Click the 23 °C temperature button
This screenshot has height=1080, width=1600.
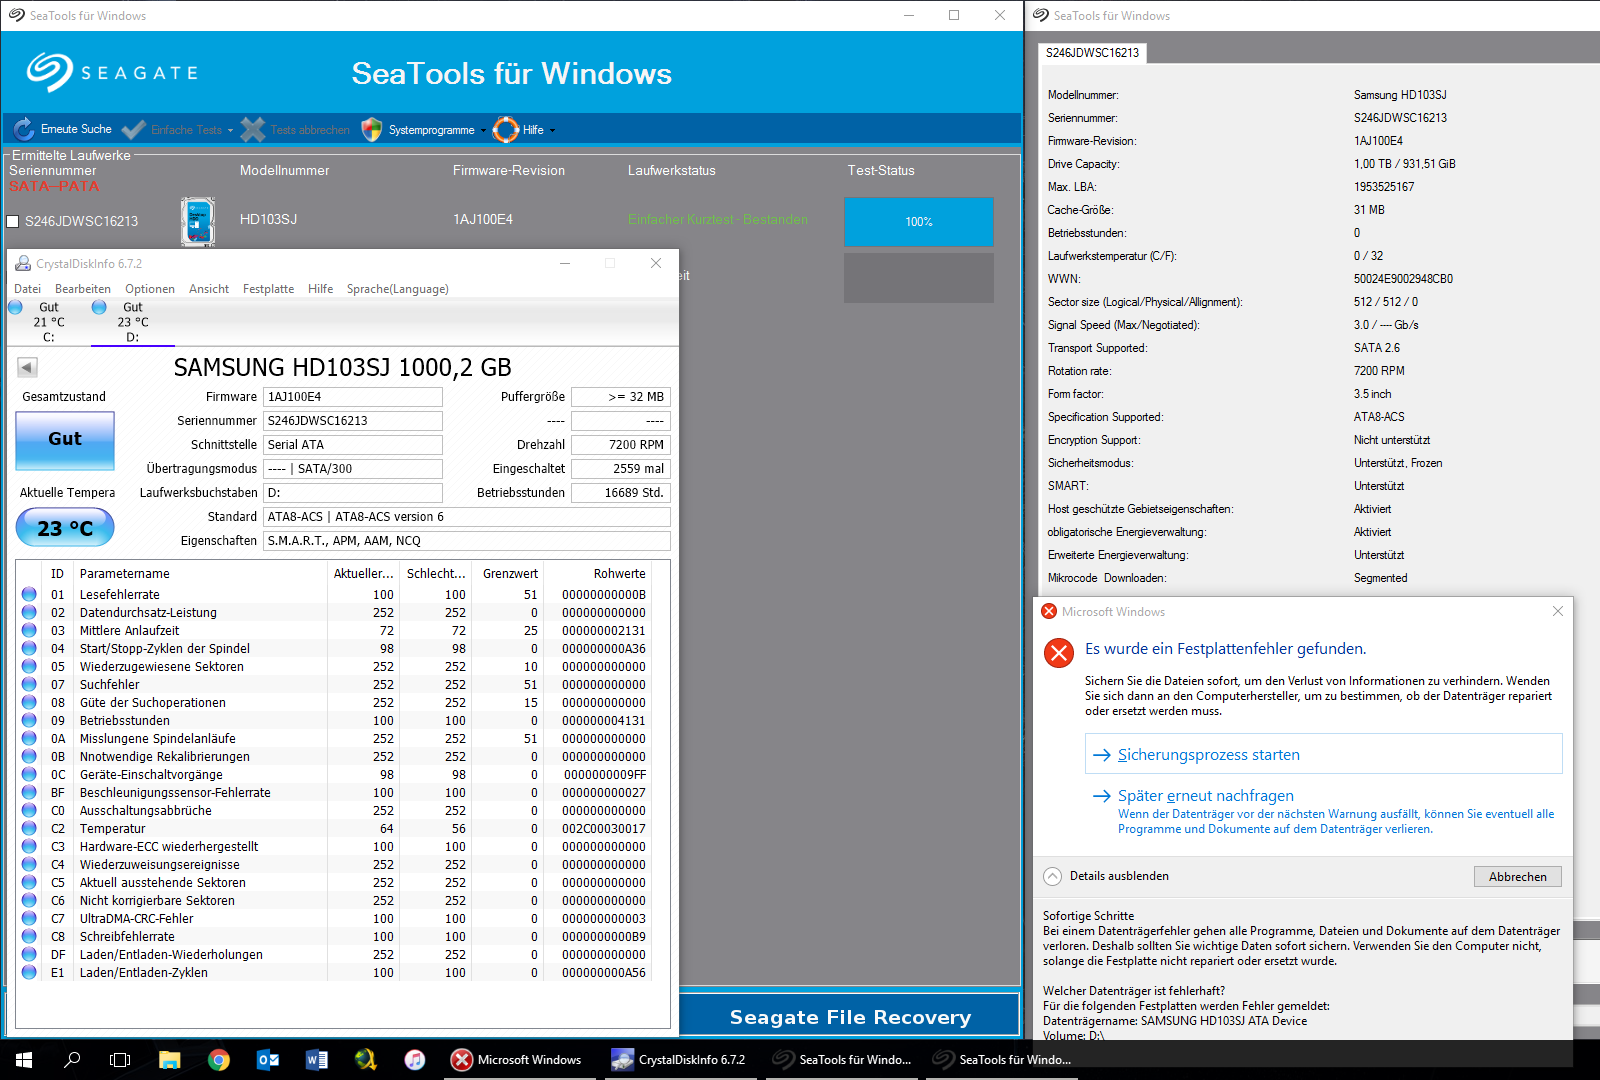65,528
